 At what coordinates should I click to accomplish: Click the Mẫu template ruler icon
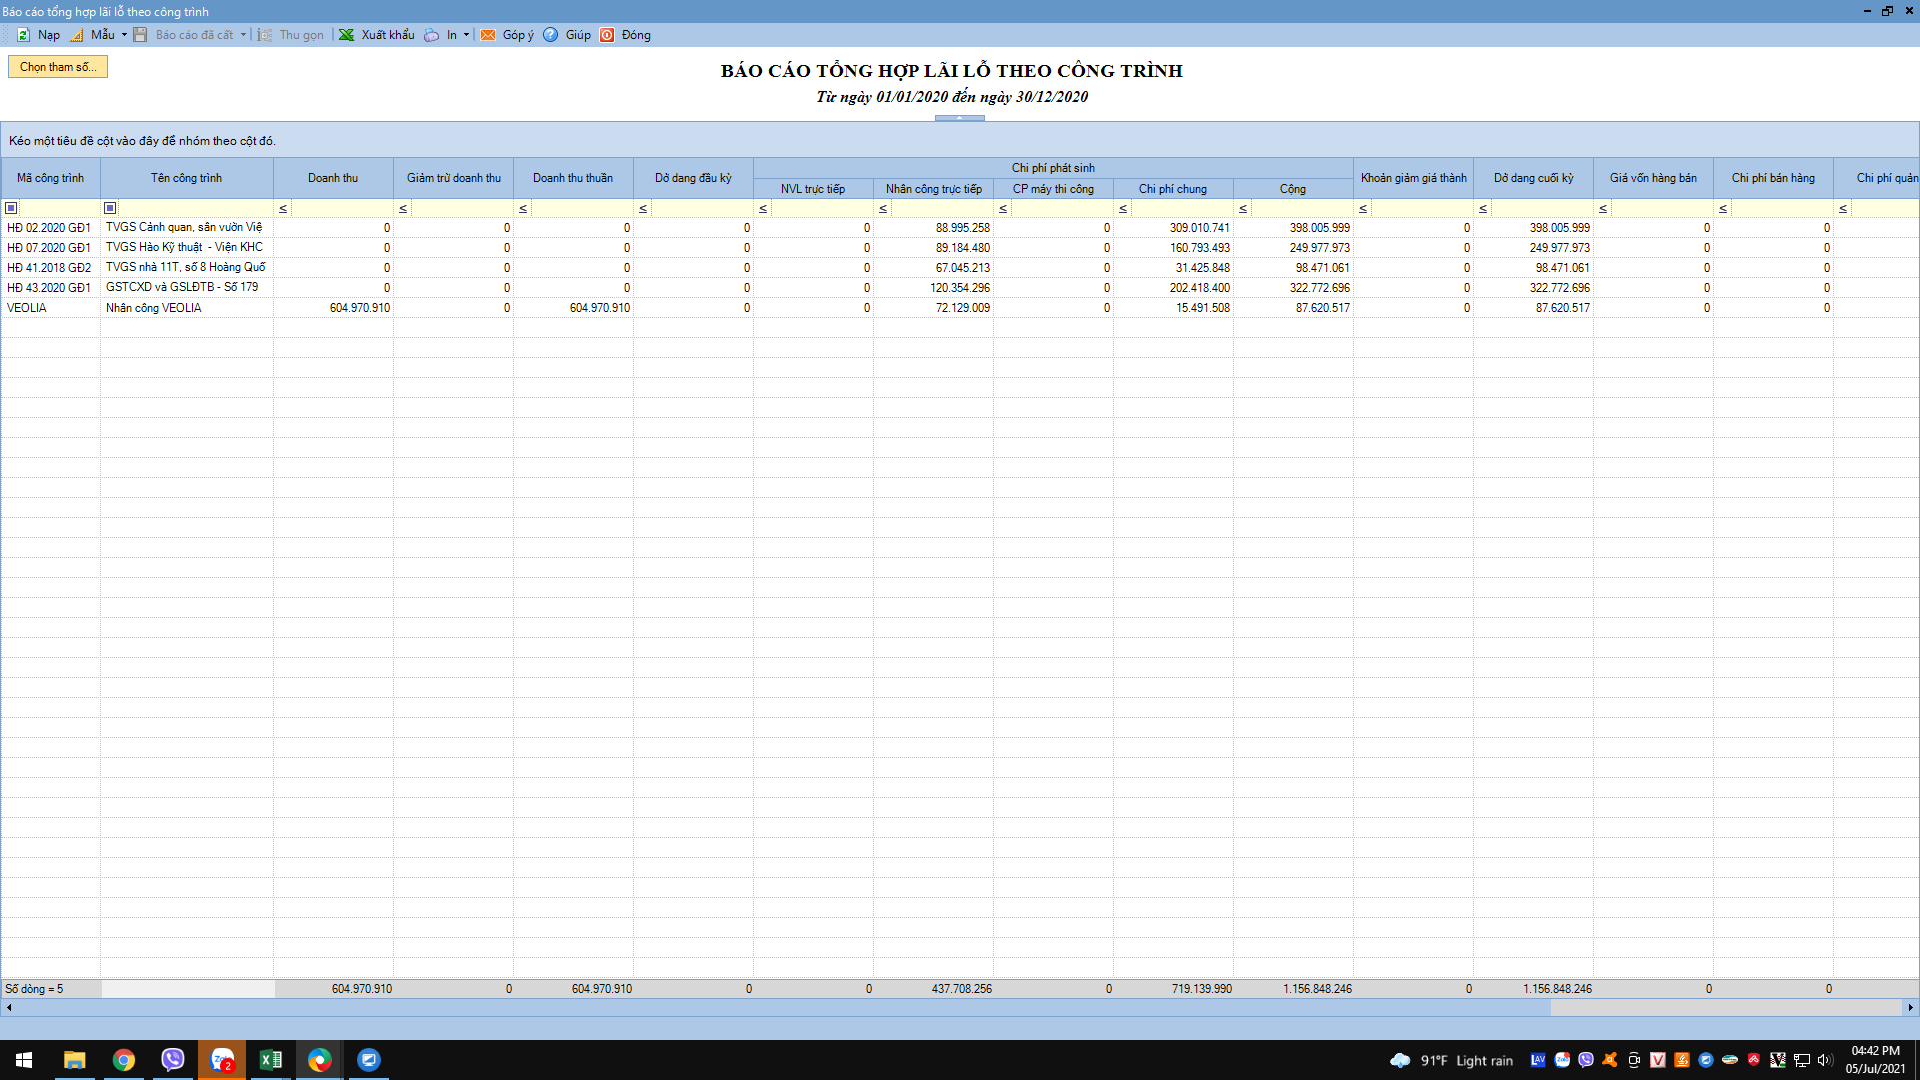77,35
